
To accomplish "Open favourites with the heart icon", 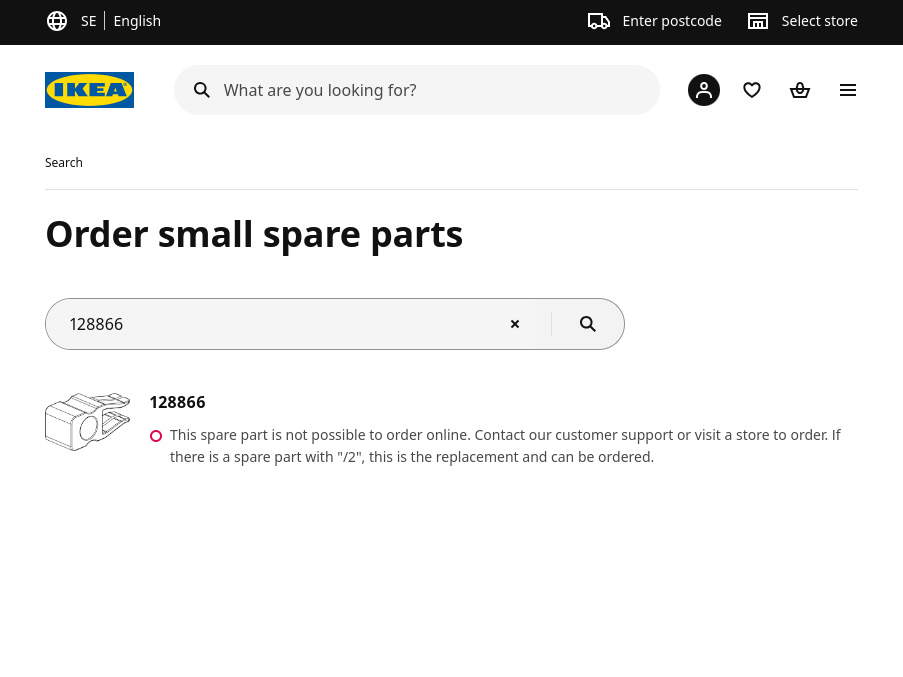I will click(x=752, y=90).
